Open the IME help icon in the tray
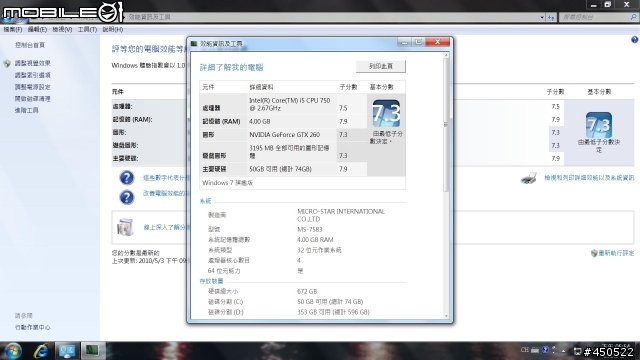Image resolution: width=640 pixels, height=360 pixels. [x=545, y=350]
